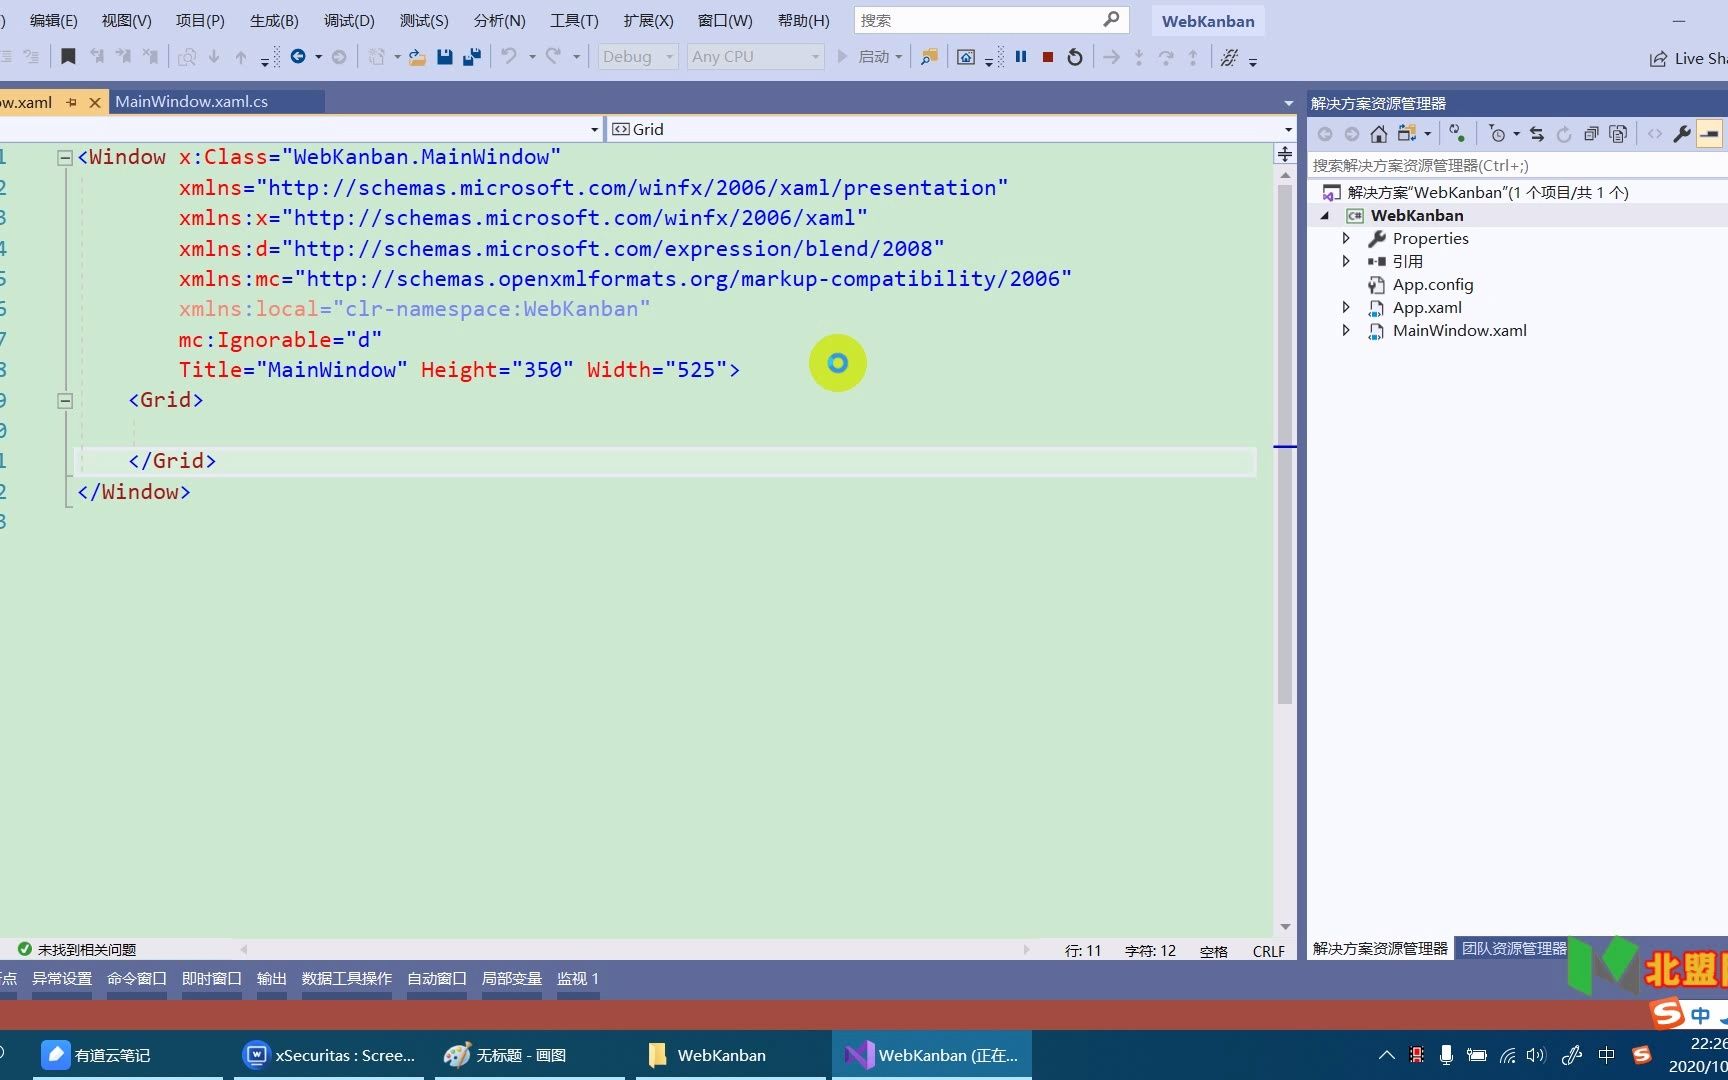1728x1080 pixels.
Task: Toggle the pin on the xaml tab
Action: point(71,102)
